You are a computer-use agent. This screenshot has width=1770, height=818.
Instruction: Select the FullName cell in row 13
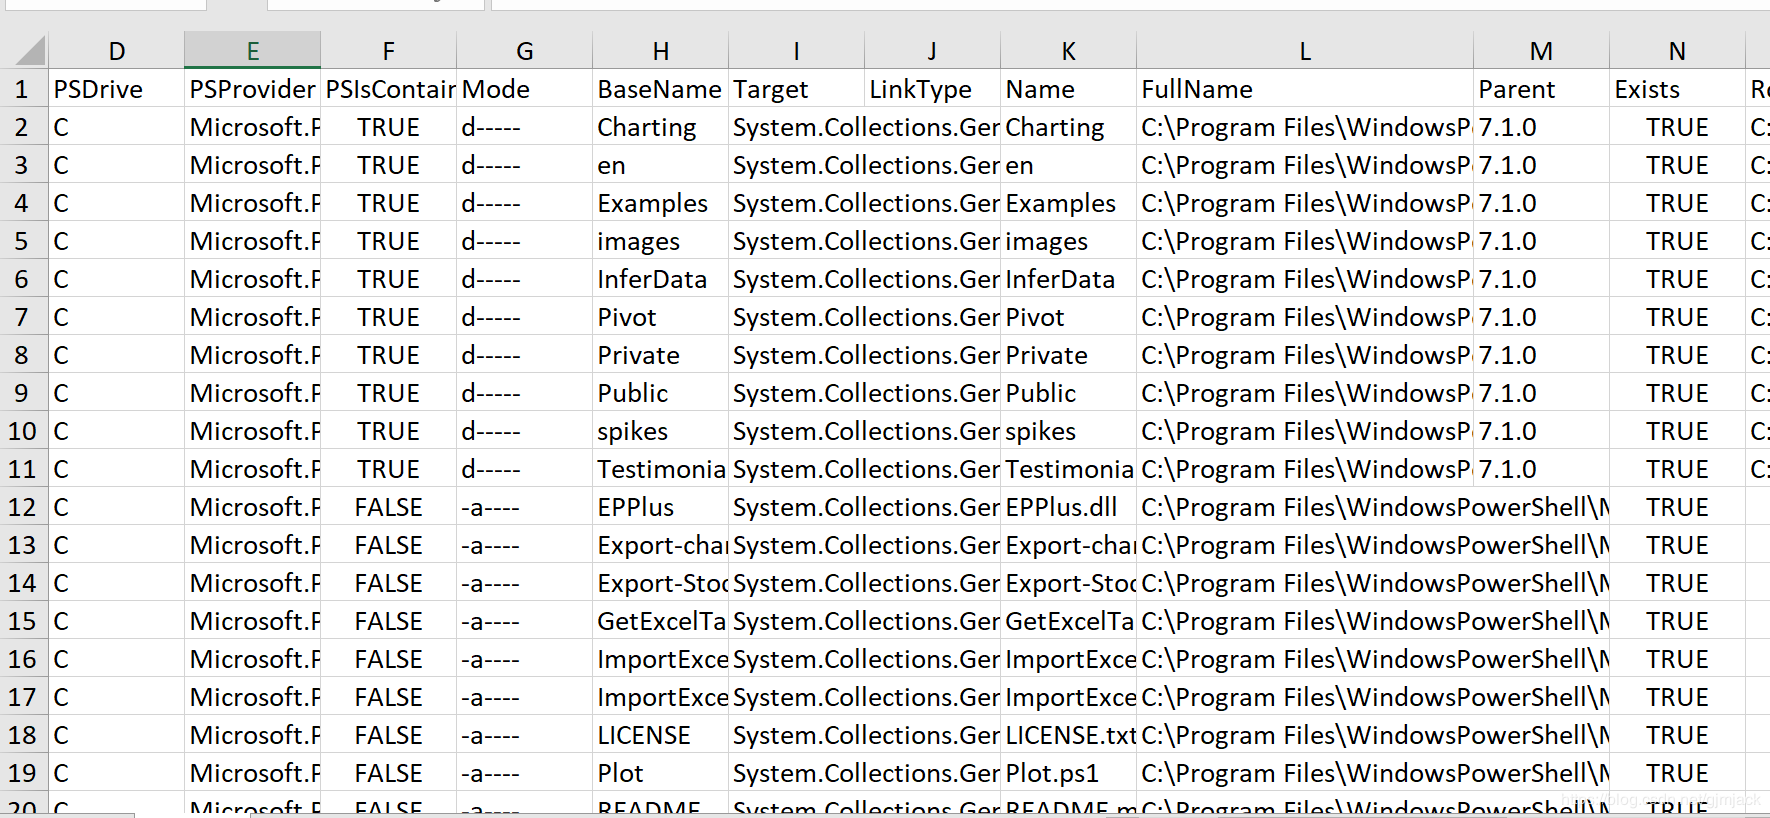(x=1305, y=545)
